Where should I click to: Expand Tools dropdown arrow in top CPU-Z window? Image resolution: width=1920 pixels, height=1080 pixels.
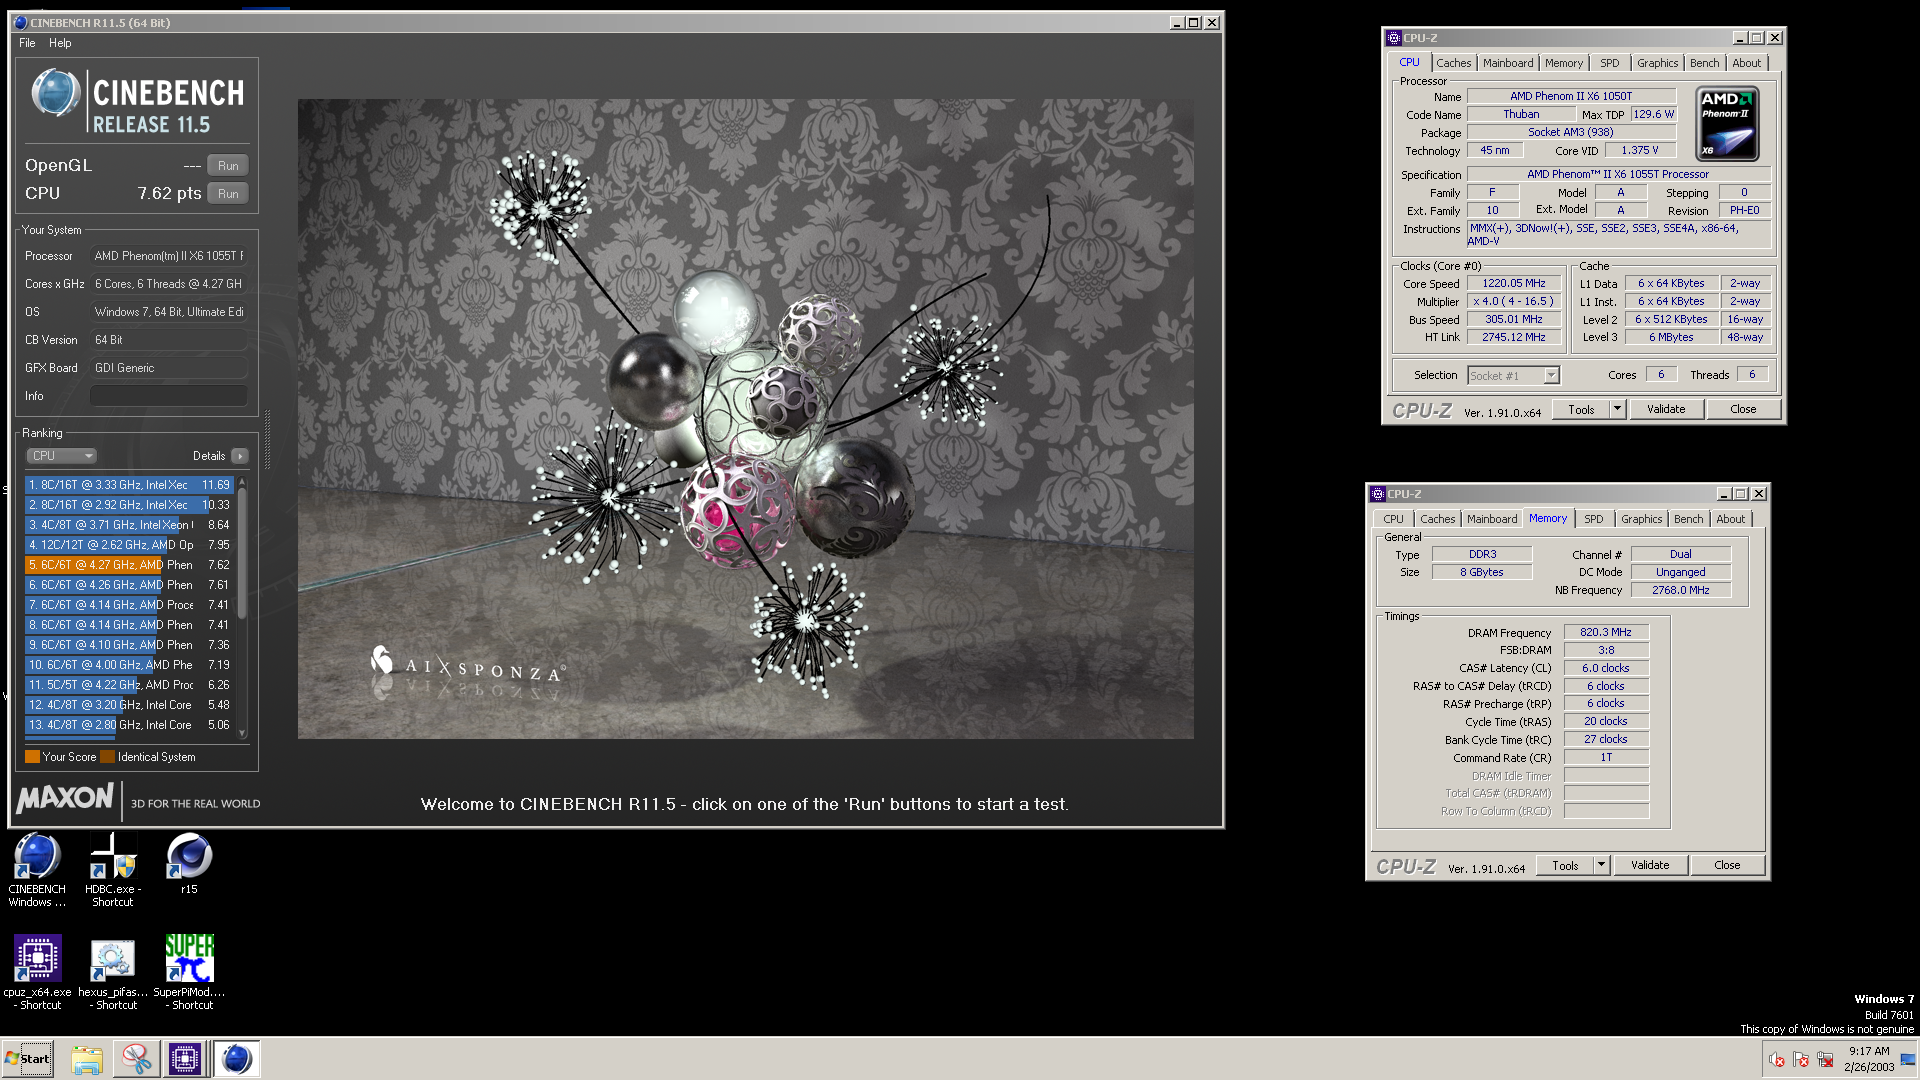tap(1617, 410)
